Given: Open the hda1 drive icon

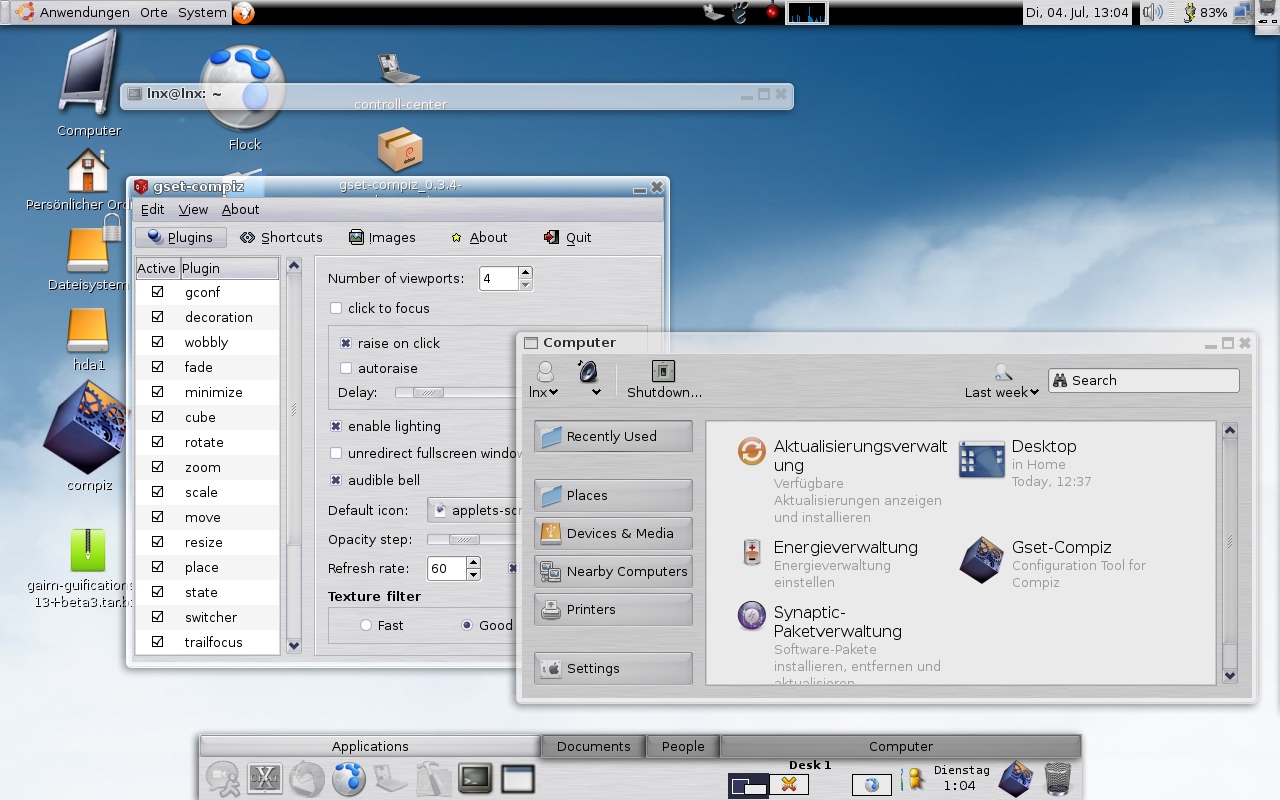Looking at the screenshot, I should (x=88, y=331).
